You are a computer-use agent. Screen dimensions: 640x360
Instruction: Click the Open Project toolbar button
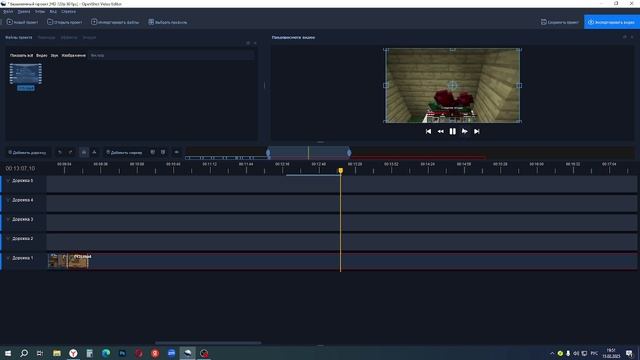click(x=64, y=22)
